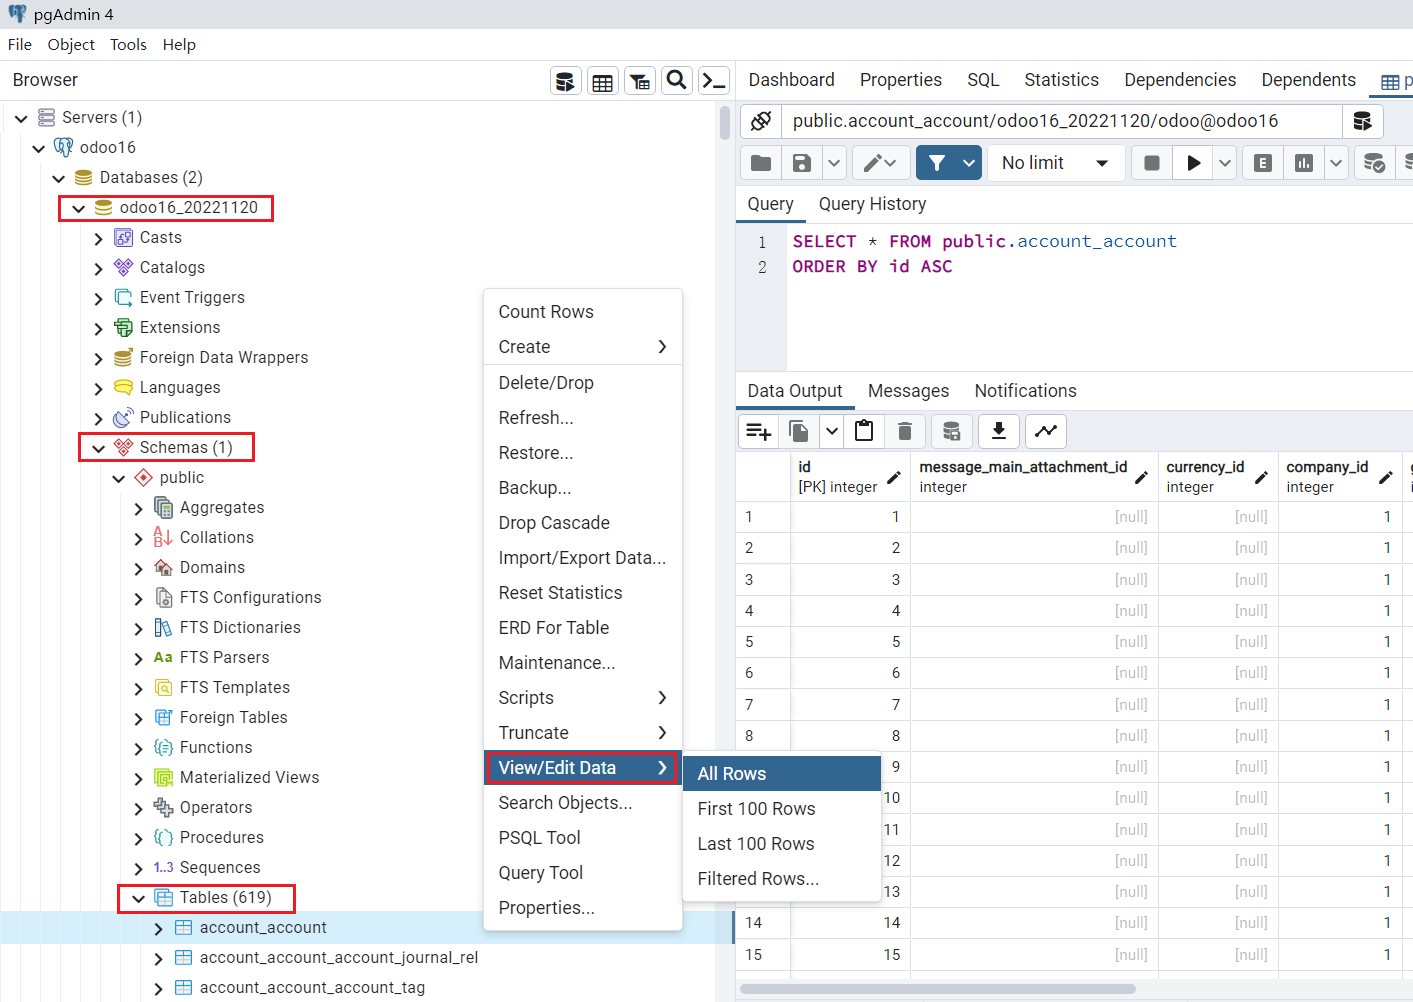Expand the Casts tree node
This screenshot has width=1413, height=1002.
click(98, 238)
